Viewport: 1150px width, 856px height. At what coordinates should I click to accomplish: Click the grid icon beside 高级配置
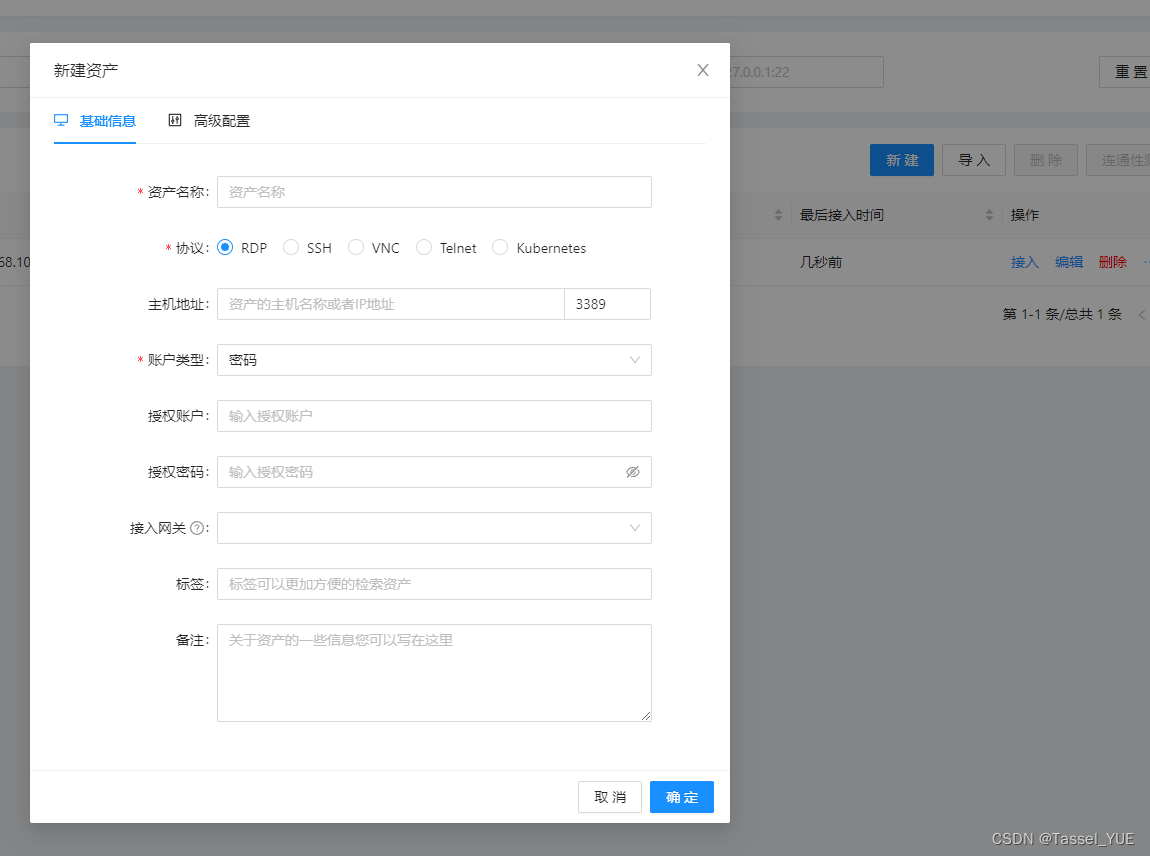pos(174,121)
